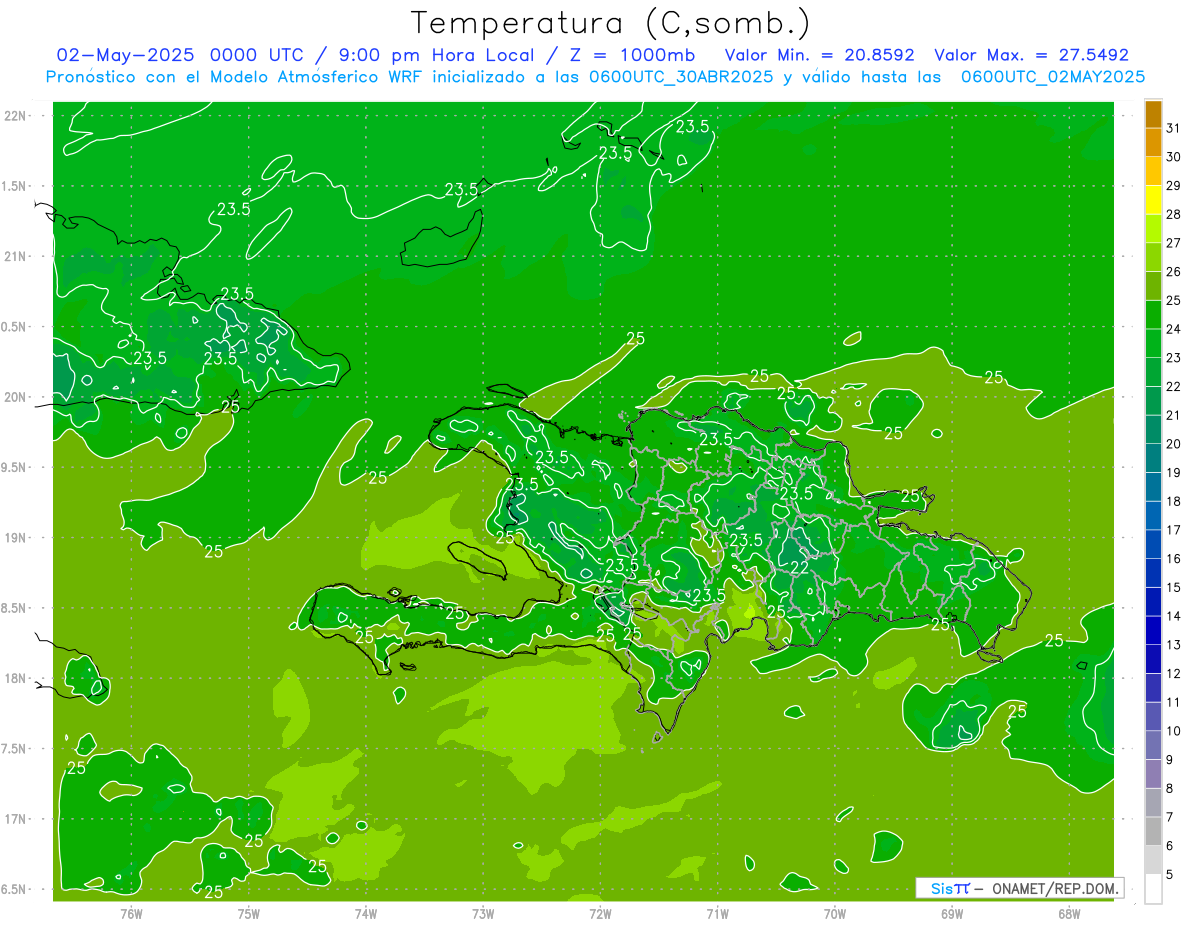Click the '7.5N' latitude label
1200x927 pixels.
pos(15,749)
